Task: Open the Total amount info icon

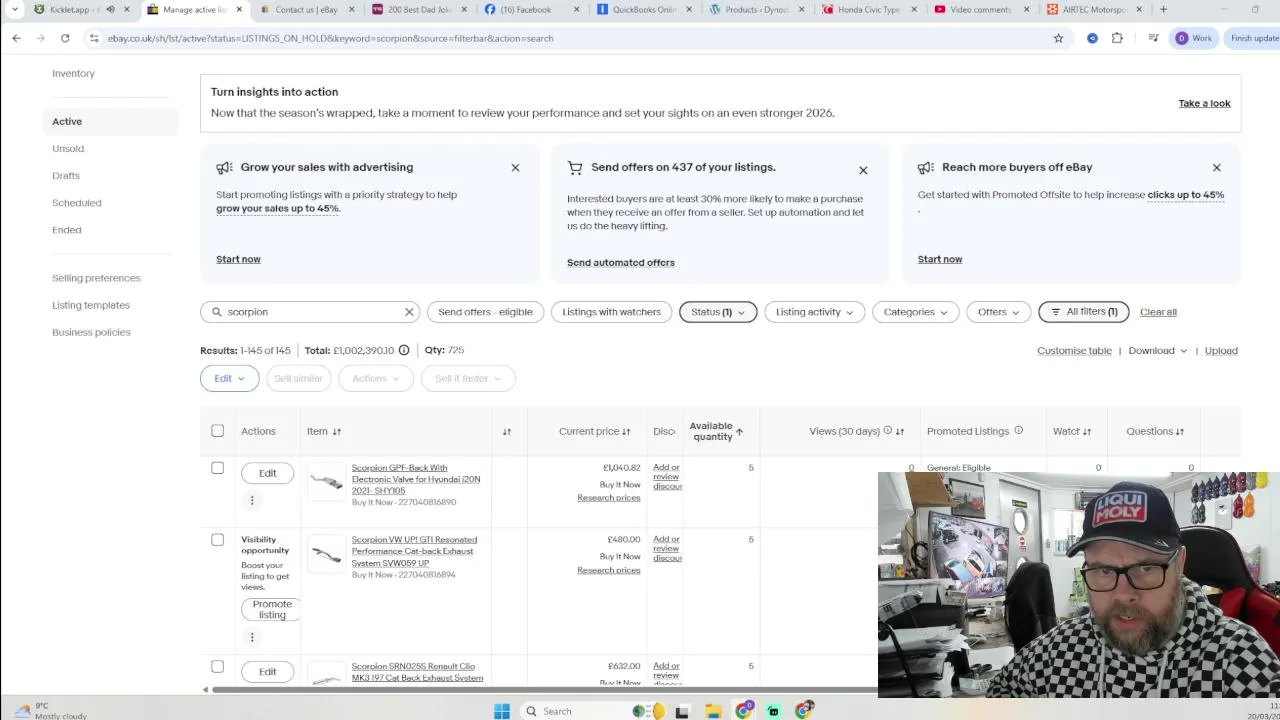Action: 404,350
